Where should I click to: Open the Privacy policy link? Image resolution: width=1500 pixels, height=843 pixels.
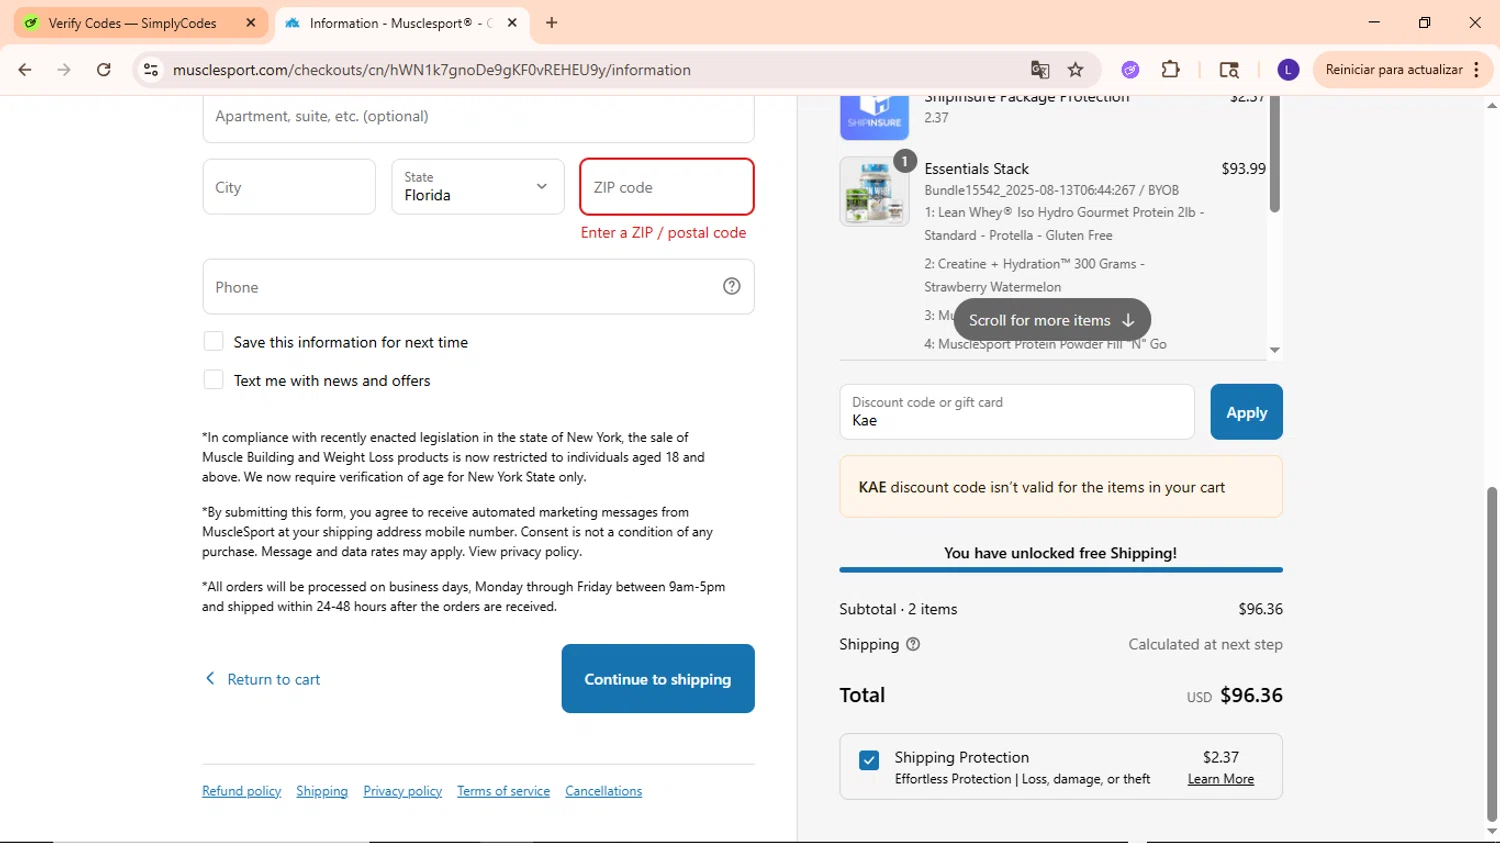tap(403, 791)
